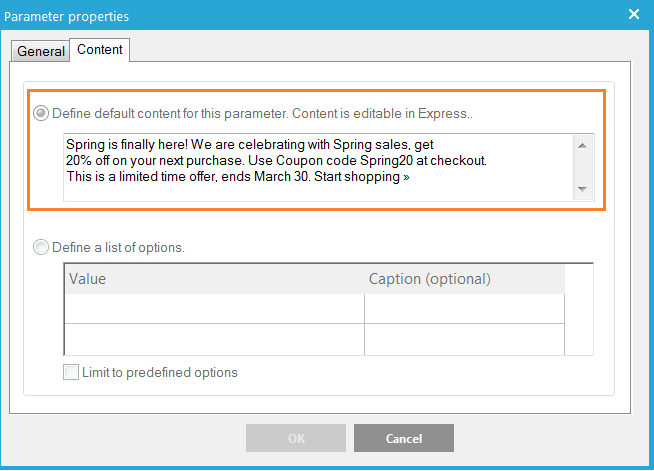Viewport: 654px width, 471px height.
Task: Click the text box scroll up arrow
Action: click(x=583, y=145)
